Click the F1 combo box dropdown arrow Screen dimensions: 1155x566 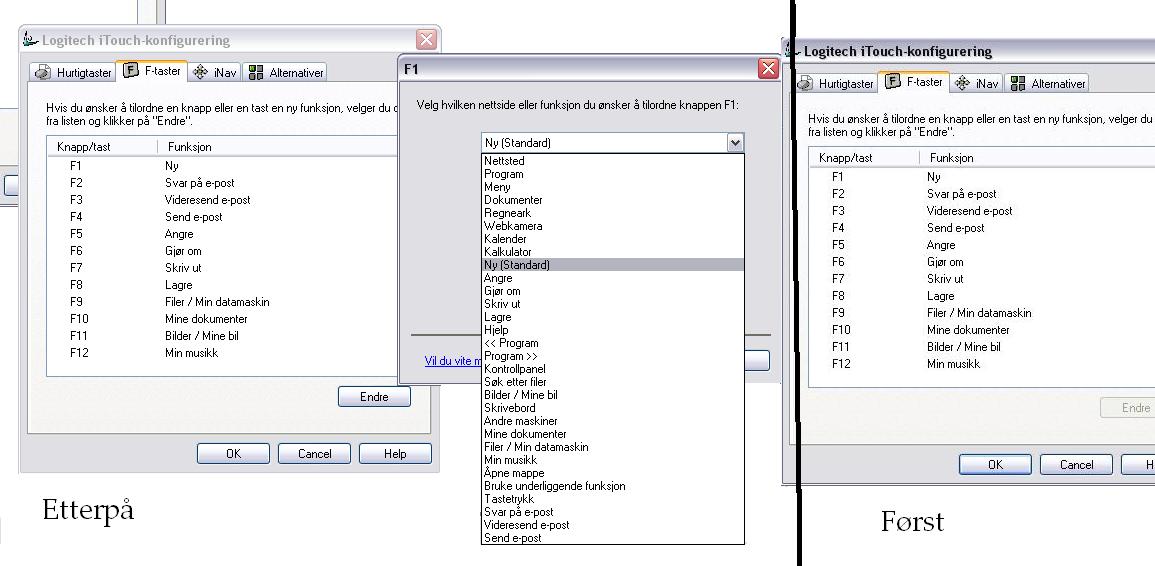coord(734,142)
